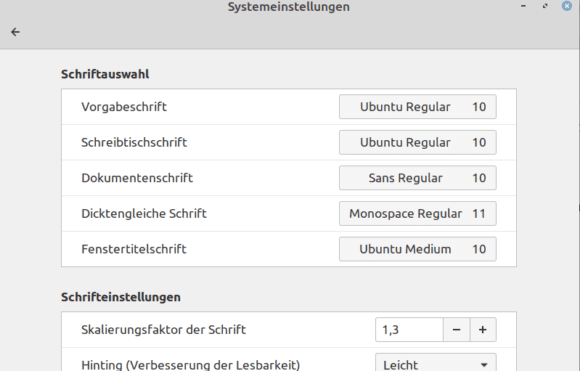Viewport: 580px width, 371px height.
Task: Select the Fenstertitelschrift row label
Action: [x=134, y=249]
